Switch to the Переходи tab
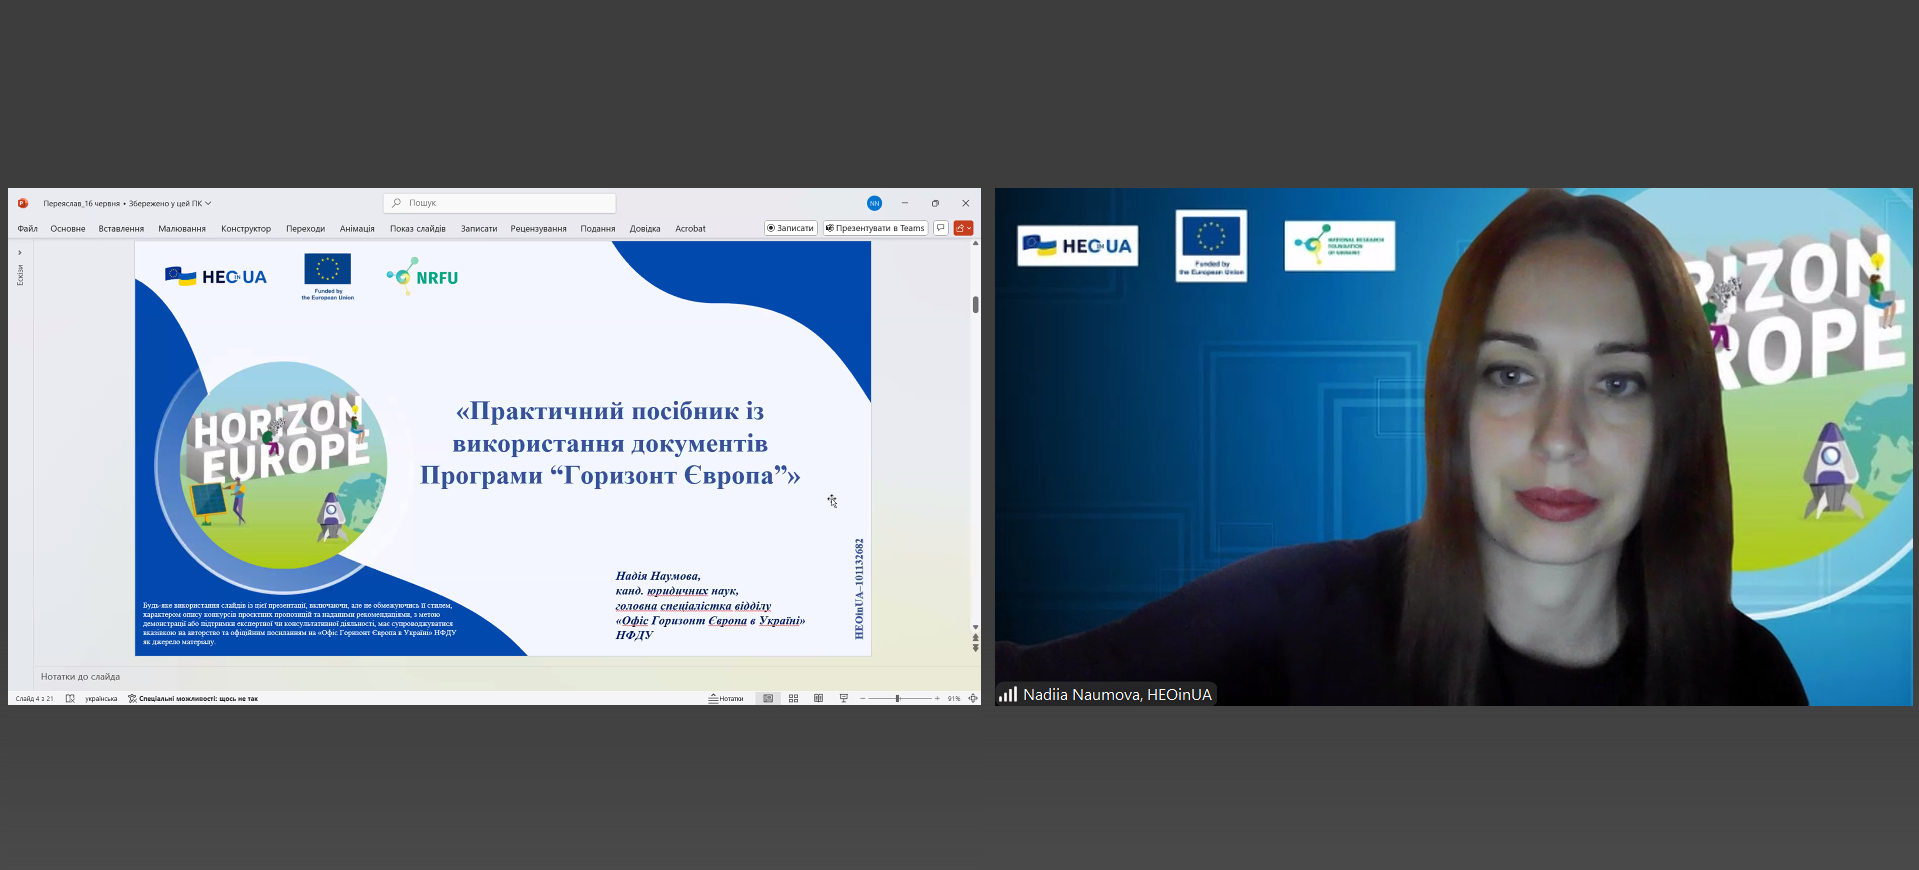The height and width of the screenshot is (870, 1919). 305,229
